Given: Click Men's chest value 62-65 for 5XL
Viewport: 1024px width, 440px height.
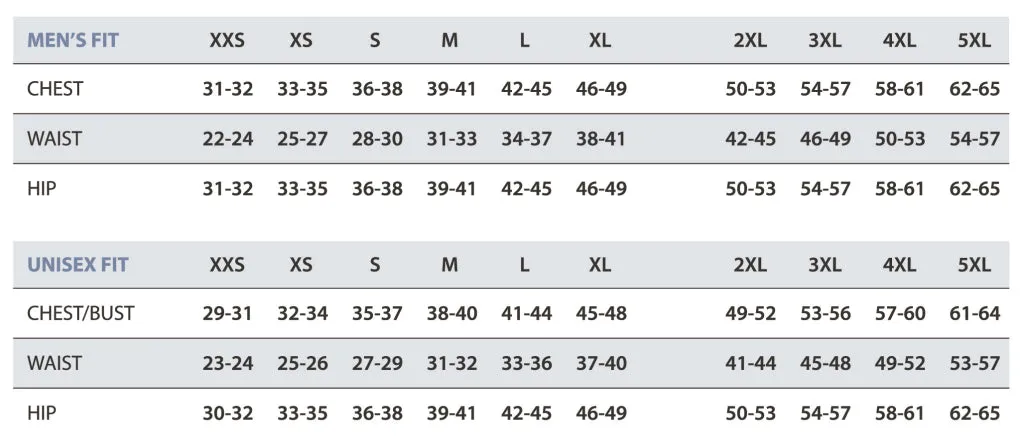Looking at the screenshot, I should click(974, 89).
